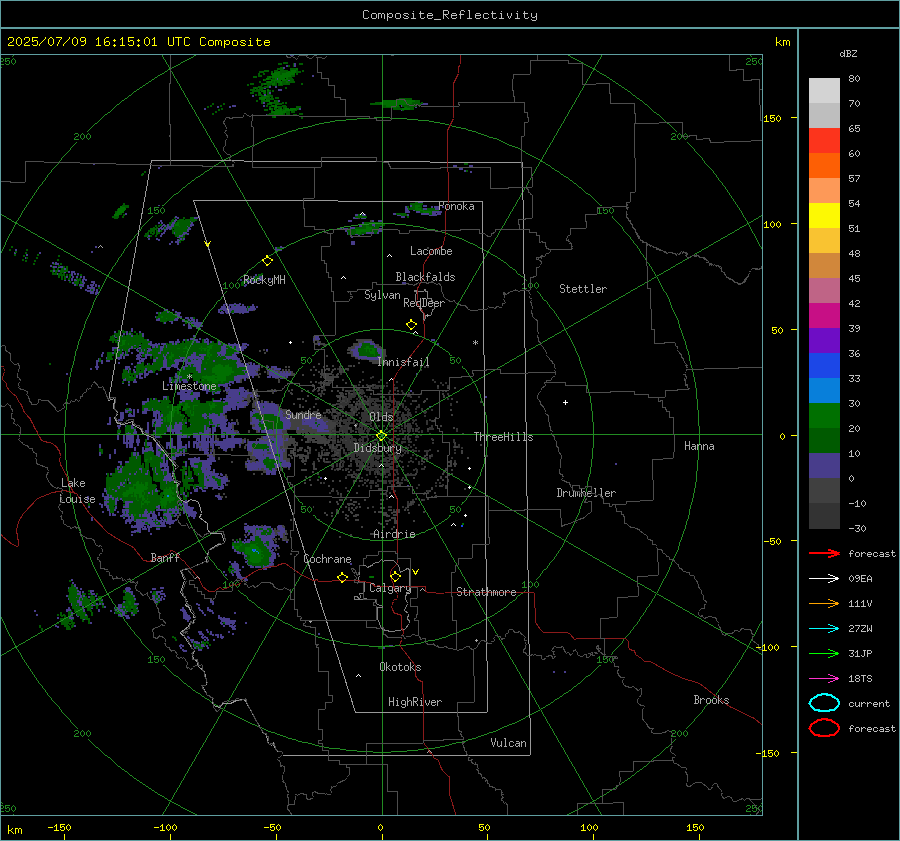Select the 39 dBZ purple color swatch
Viewport: 900px width, 841px height.
[824, 340]
